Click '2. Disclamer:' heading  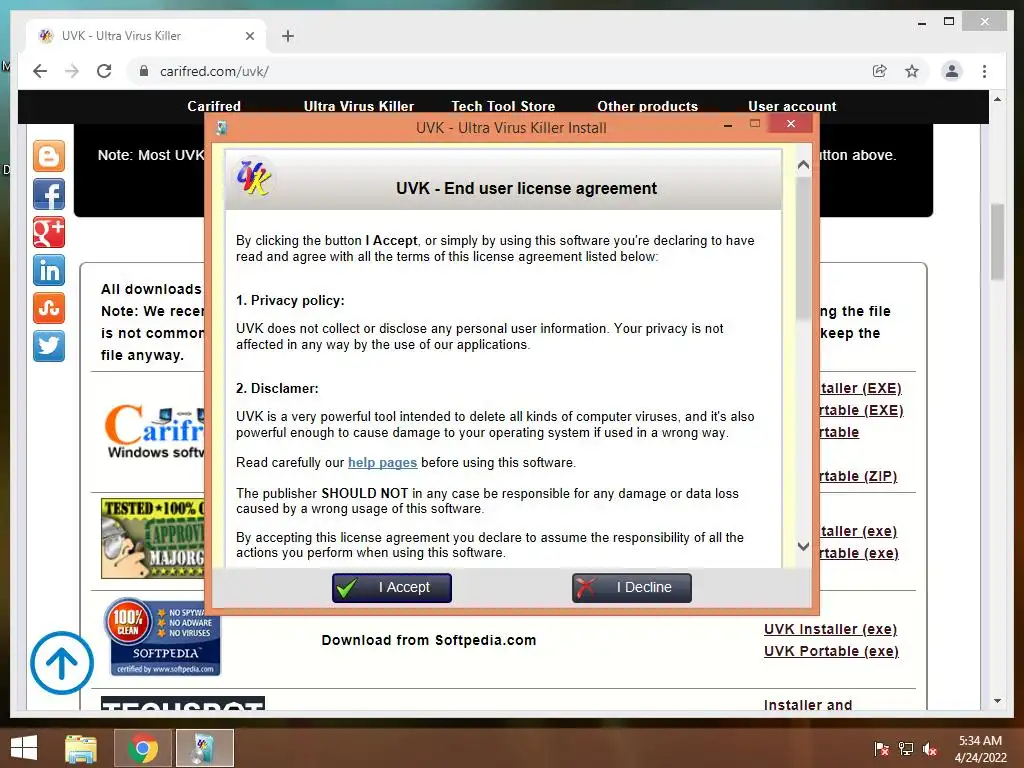pos(277,389)
